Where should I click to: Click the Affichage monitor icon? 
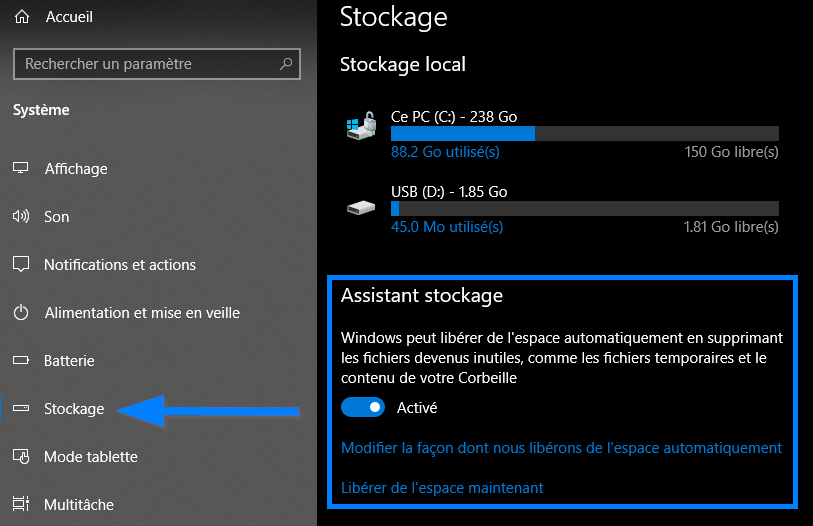(x=21, y=168)
